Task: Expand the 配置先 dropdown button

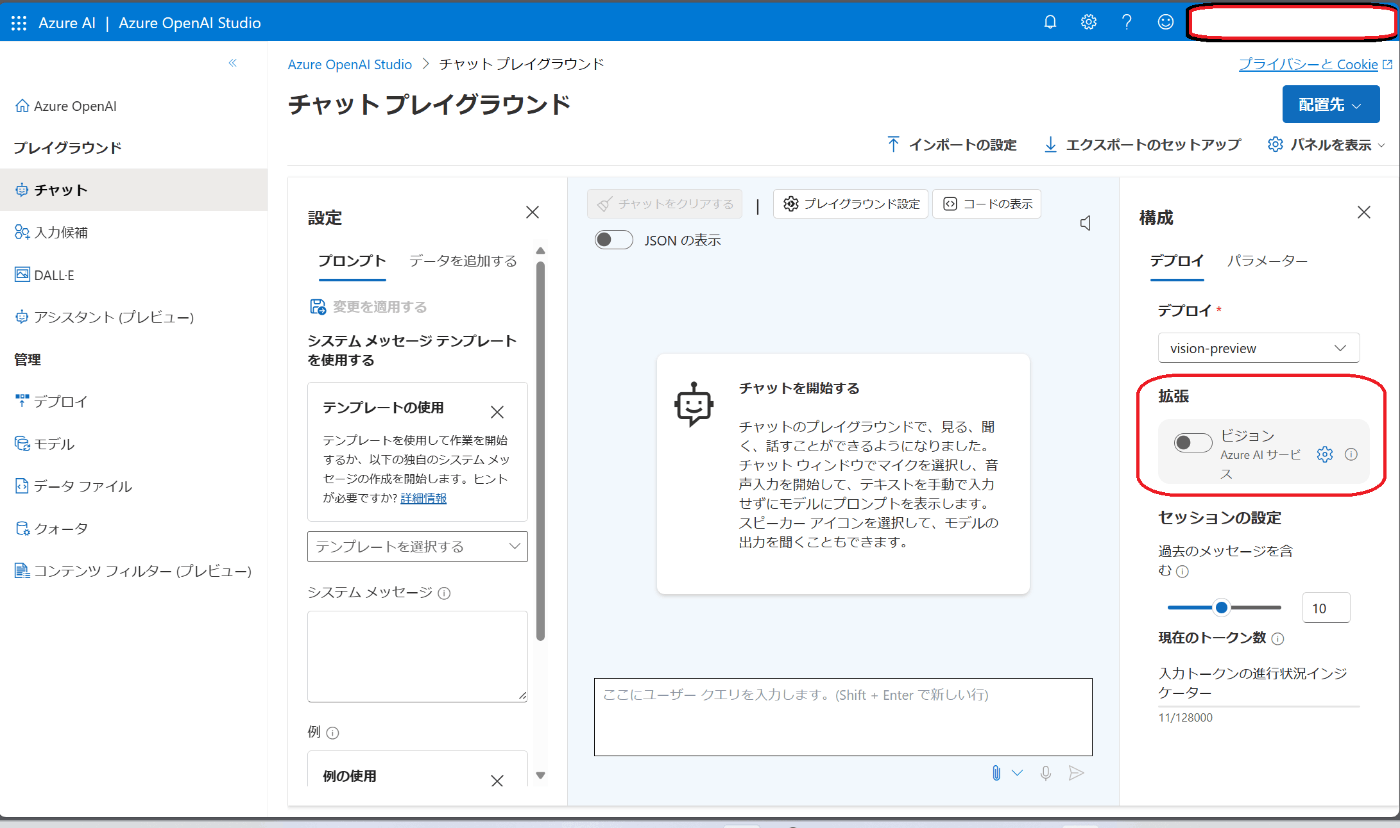Action: [x=1331, y=104]
